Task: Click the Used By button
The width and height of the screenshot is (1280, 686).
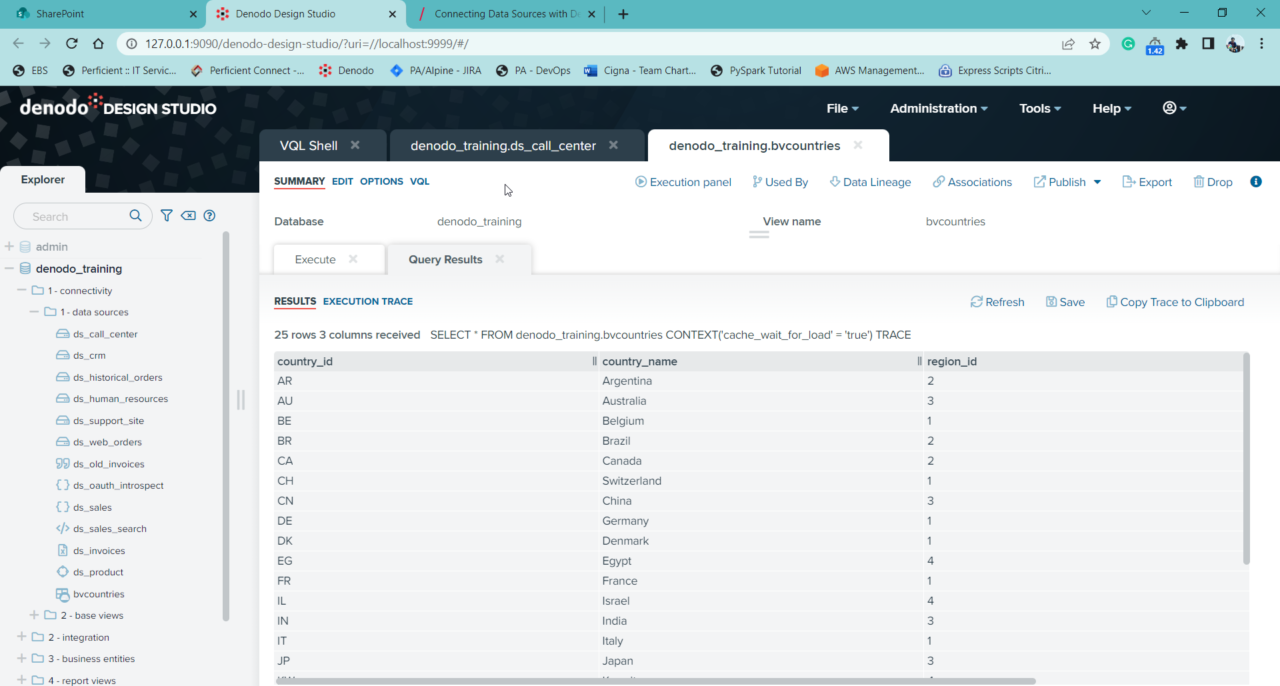Action: coord(780,182)
